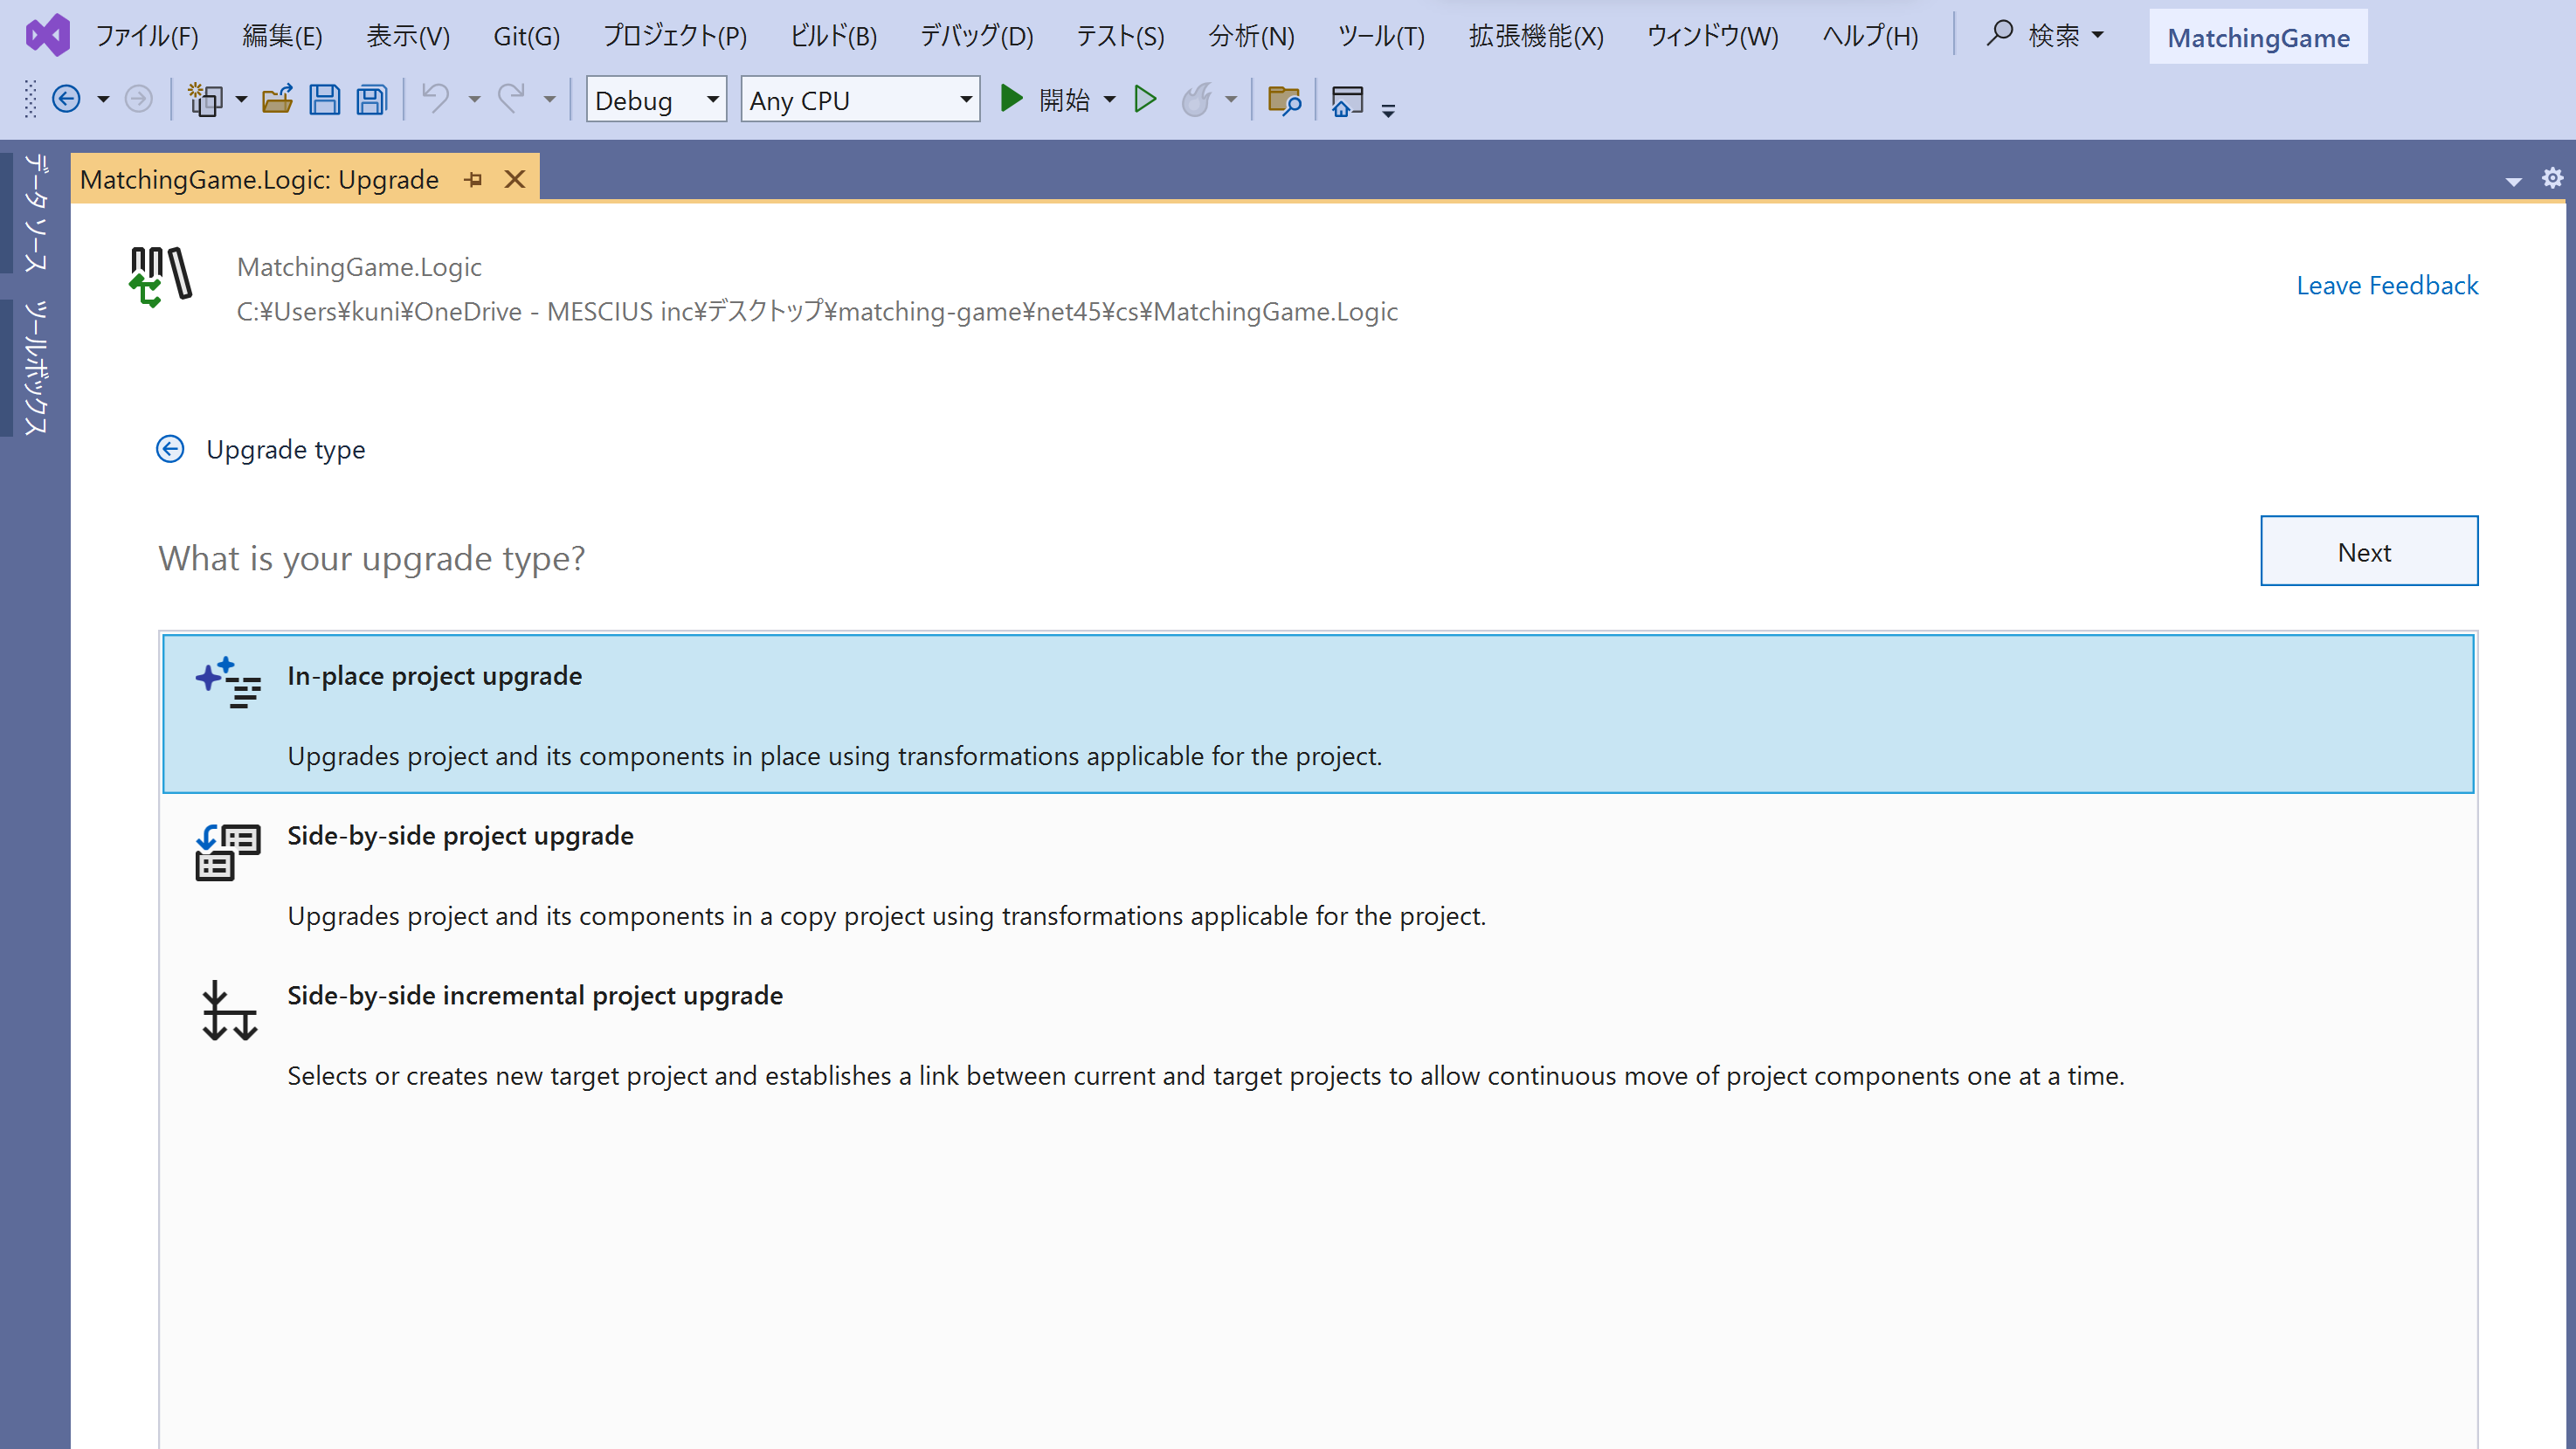The width and height of the screenshot is (2576, 1449).
Task: Click the 検索 search box label
Action: pos(2054,36)
